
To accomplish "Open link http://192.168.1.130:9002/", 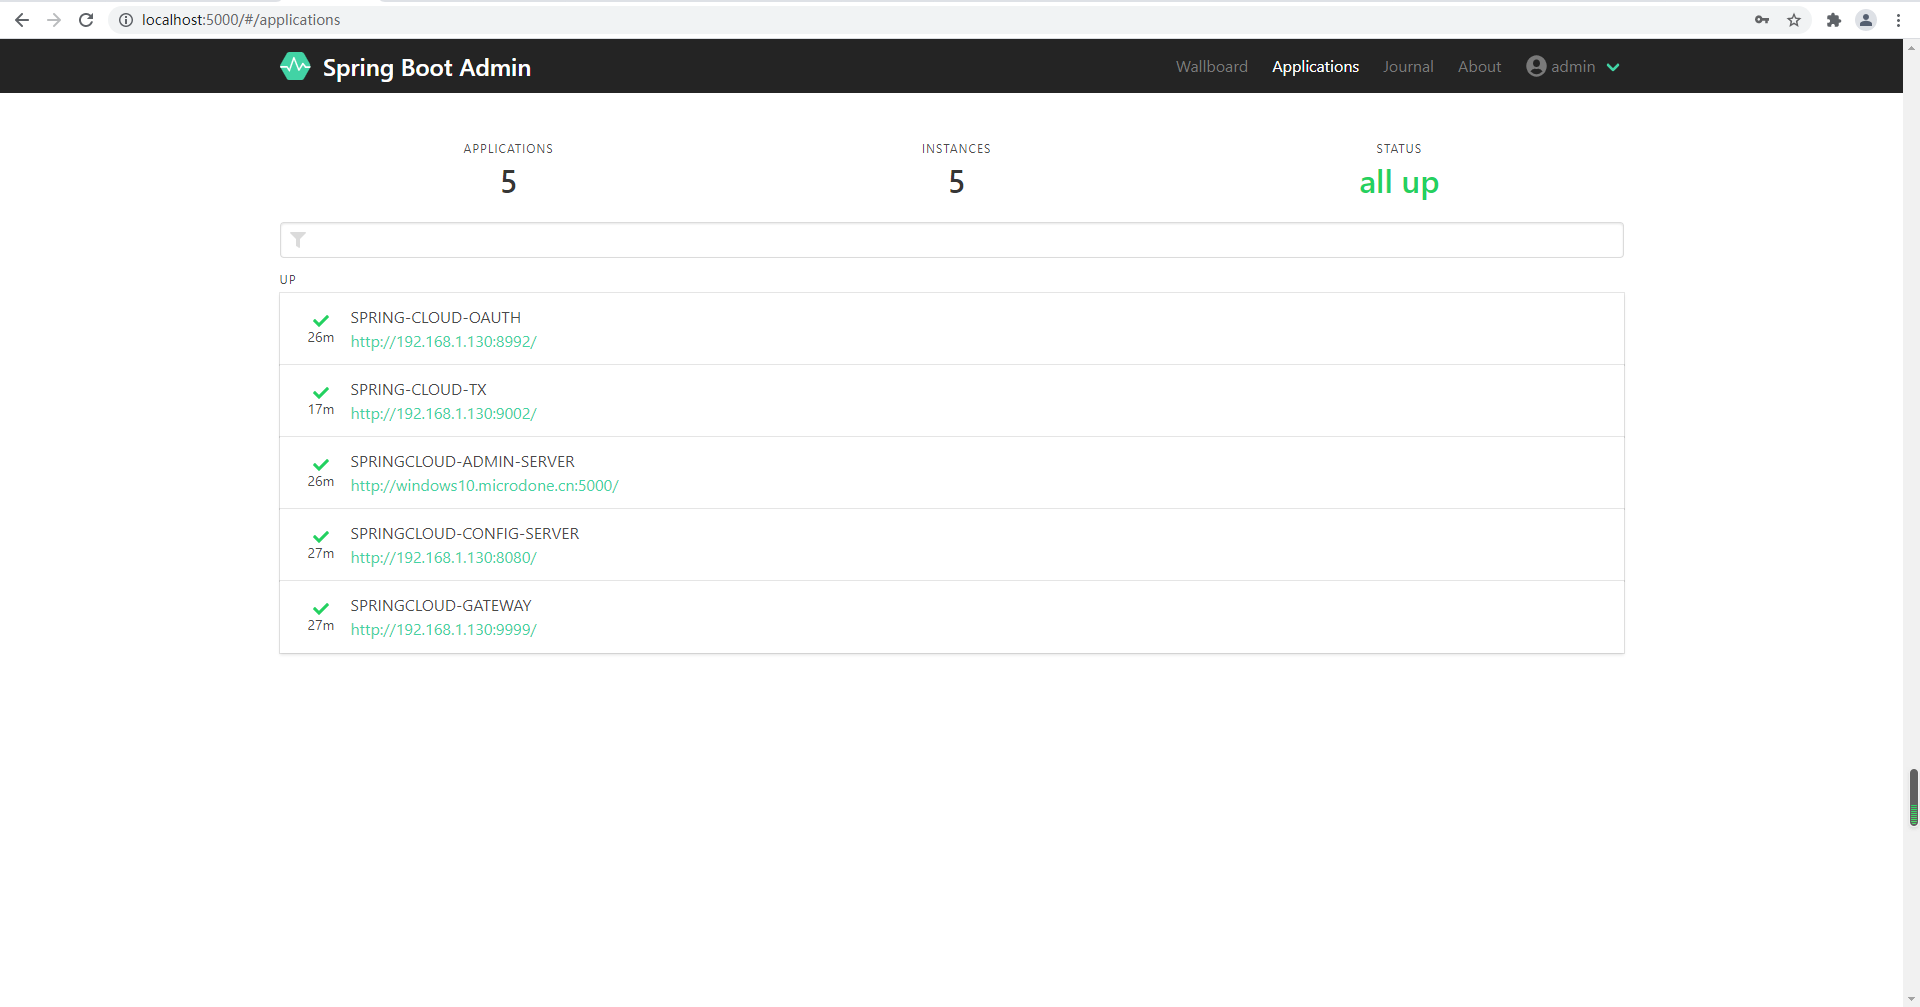I will [443, 414].
